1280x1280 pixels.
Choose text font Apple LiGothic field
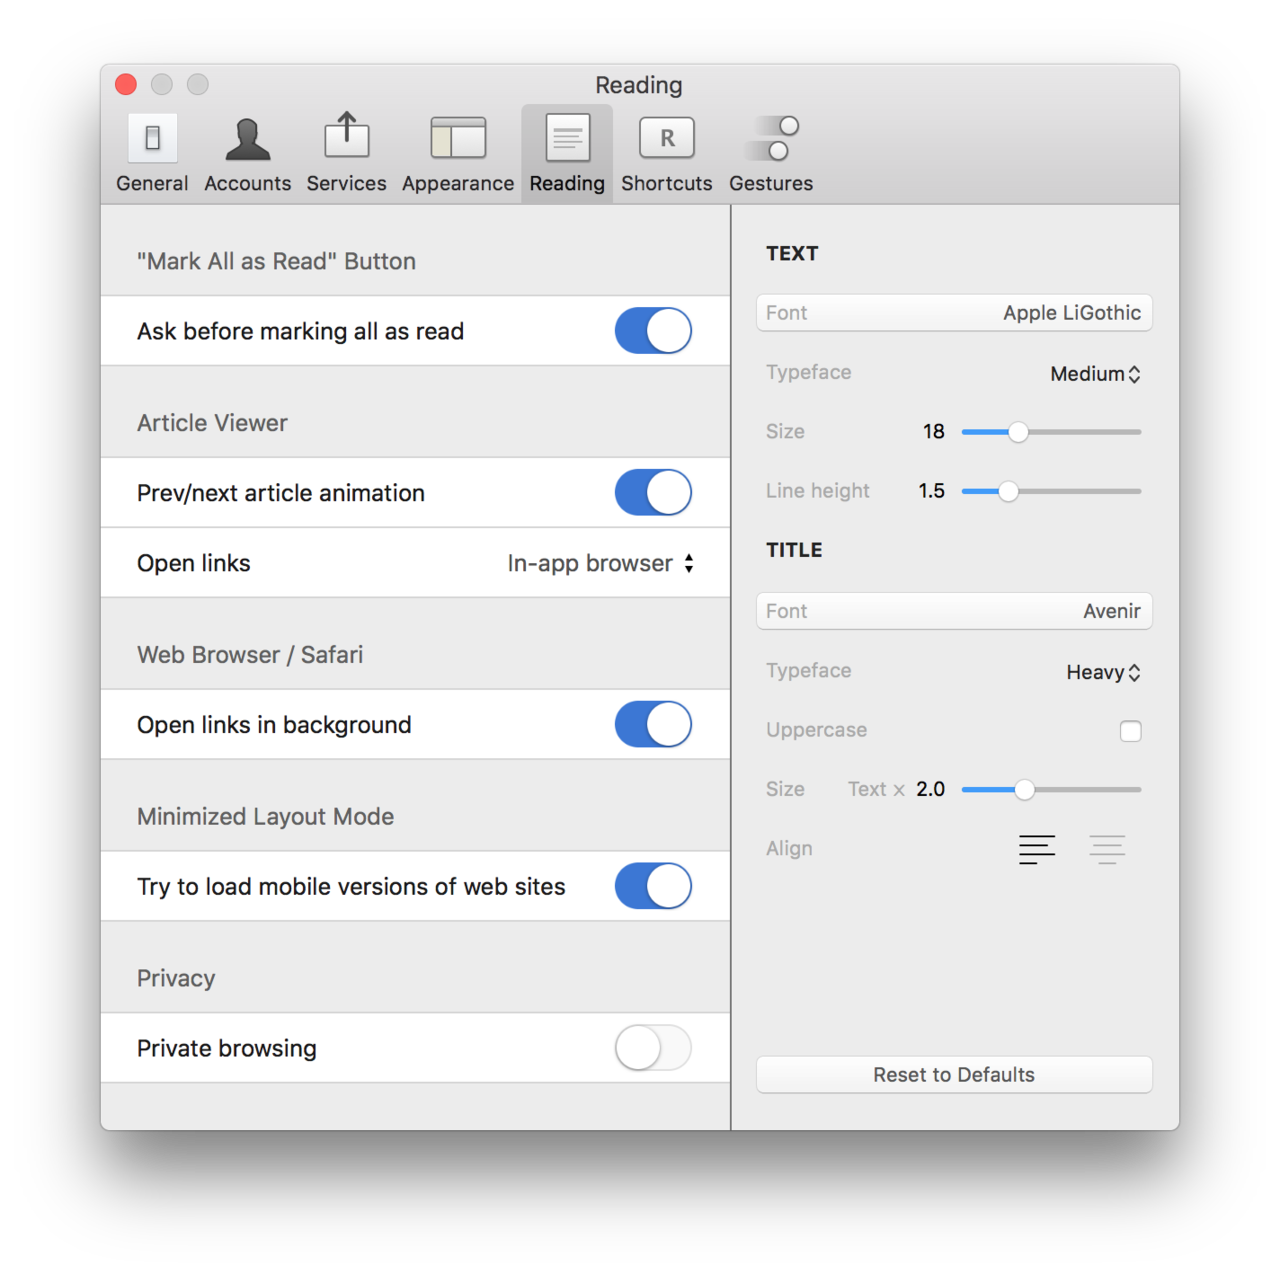pos(954,313)
